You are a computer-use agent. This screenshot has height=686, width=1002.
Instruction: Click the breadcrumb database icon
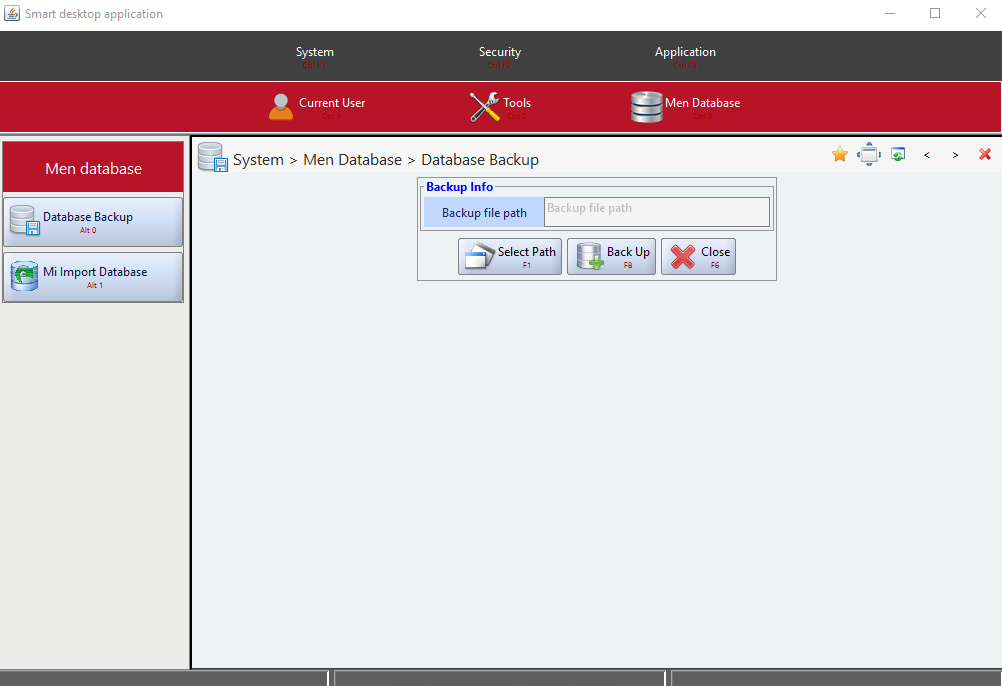pos(212,157)
